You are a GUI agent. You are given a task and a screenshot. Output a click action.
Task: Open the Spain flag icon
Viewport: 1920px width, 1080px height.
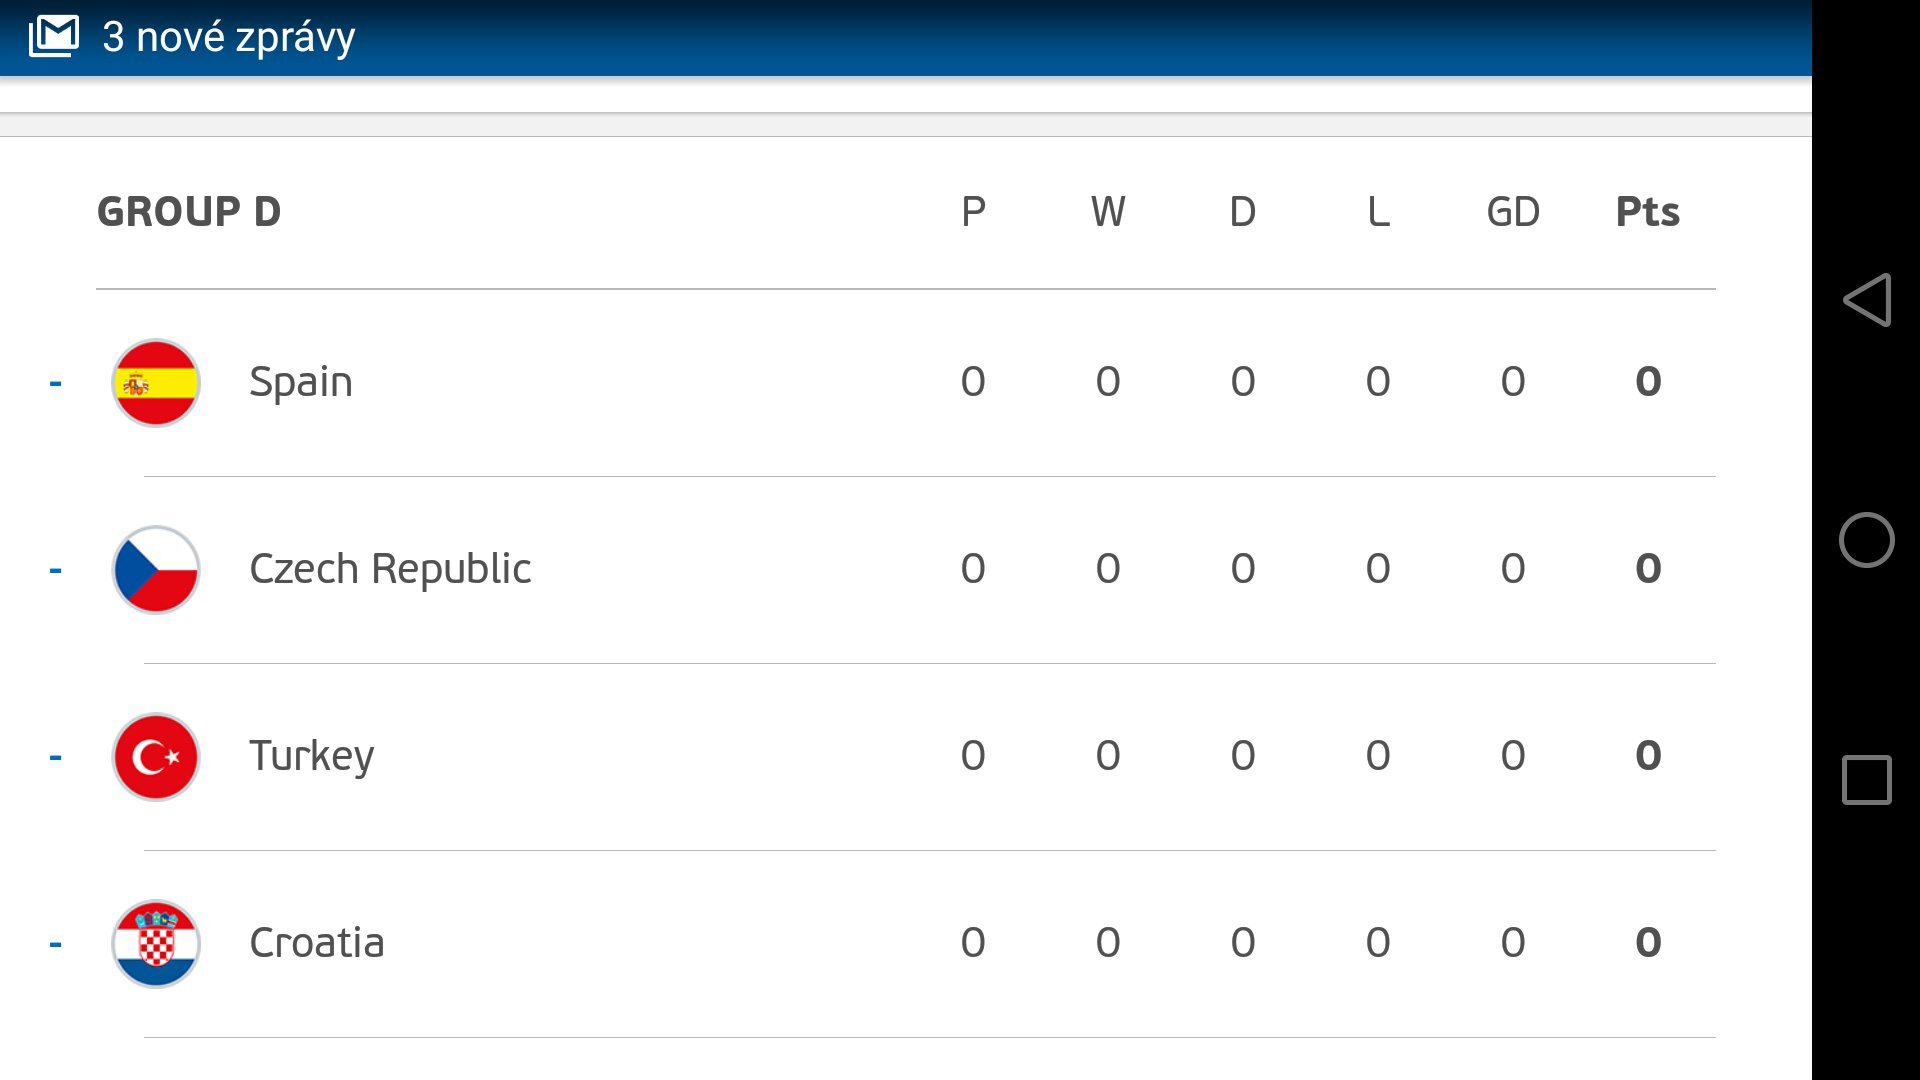[155, 382]
